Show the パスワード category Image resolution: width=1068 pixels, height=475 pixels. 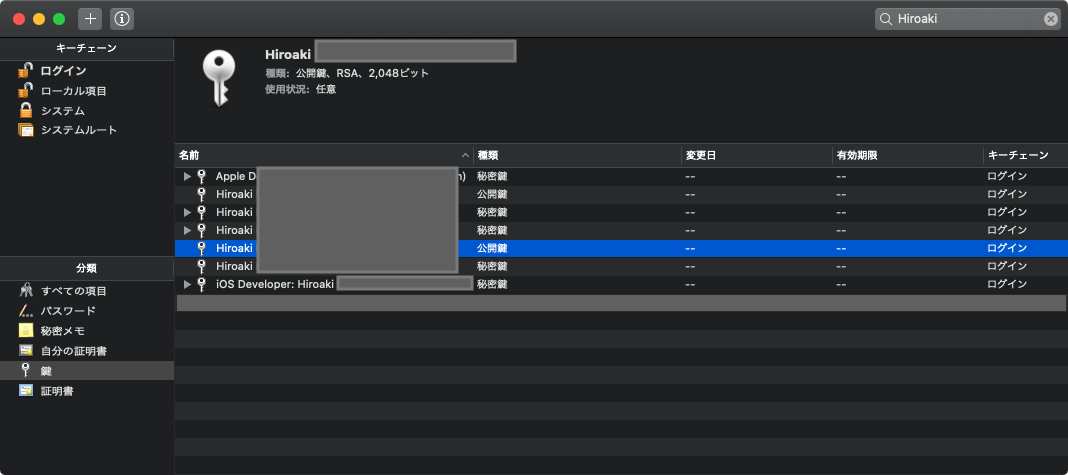(68, 311)
